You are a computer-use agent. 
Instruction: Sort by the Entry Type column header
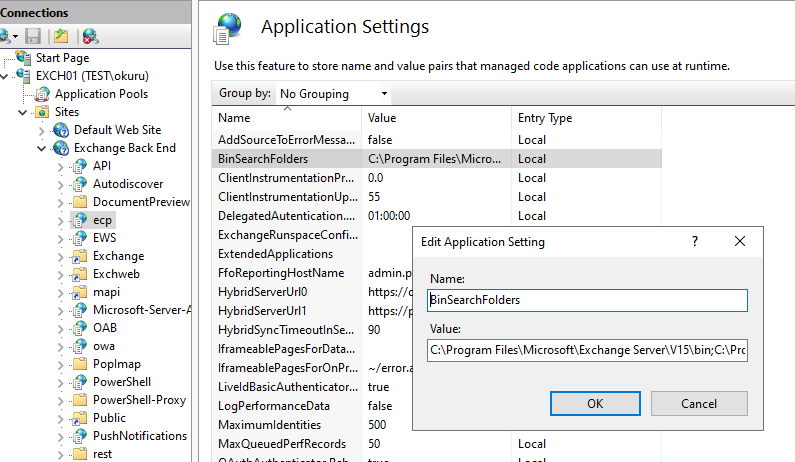click(586, 118)
